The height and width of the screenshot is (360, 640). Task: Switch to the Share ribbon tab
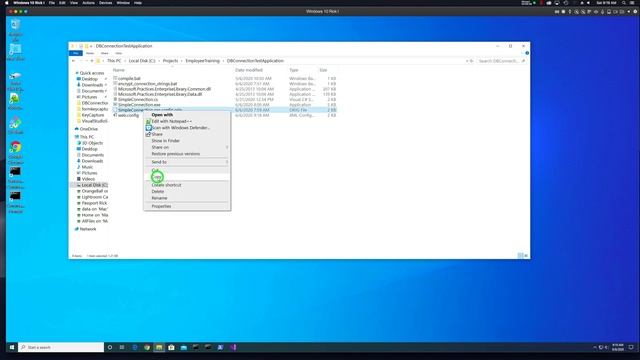pyautogui.click(x=104, y=53)
